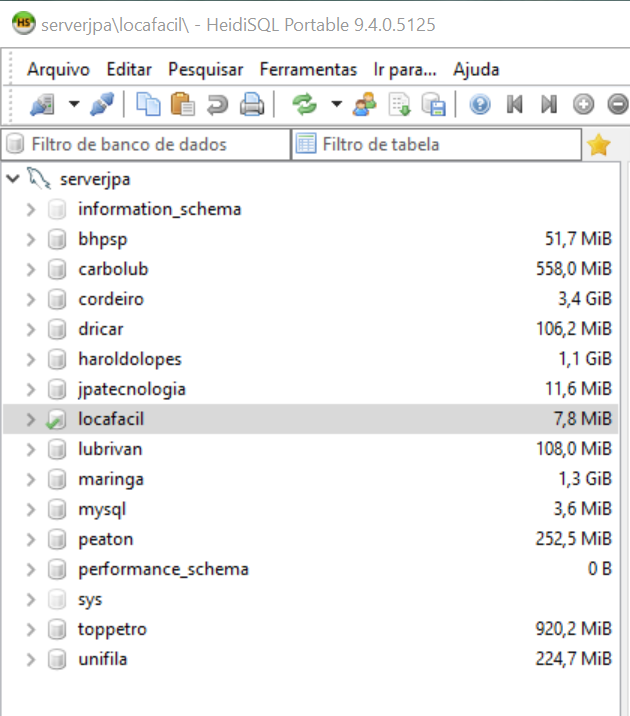Select the carbolub database
This screenshot has width=630, height=716.
(113, 269)
